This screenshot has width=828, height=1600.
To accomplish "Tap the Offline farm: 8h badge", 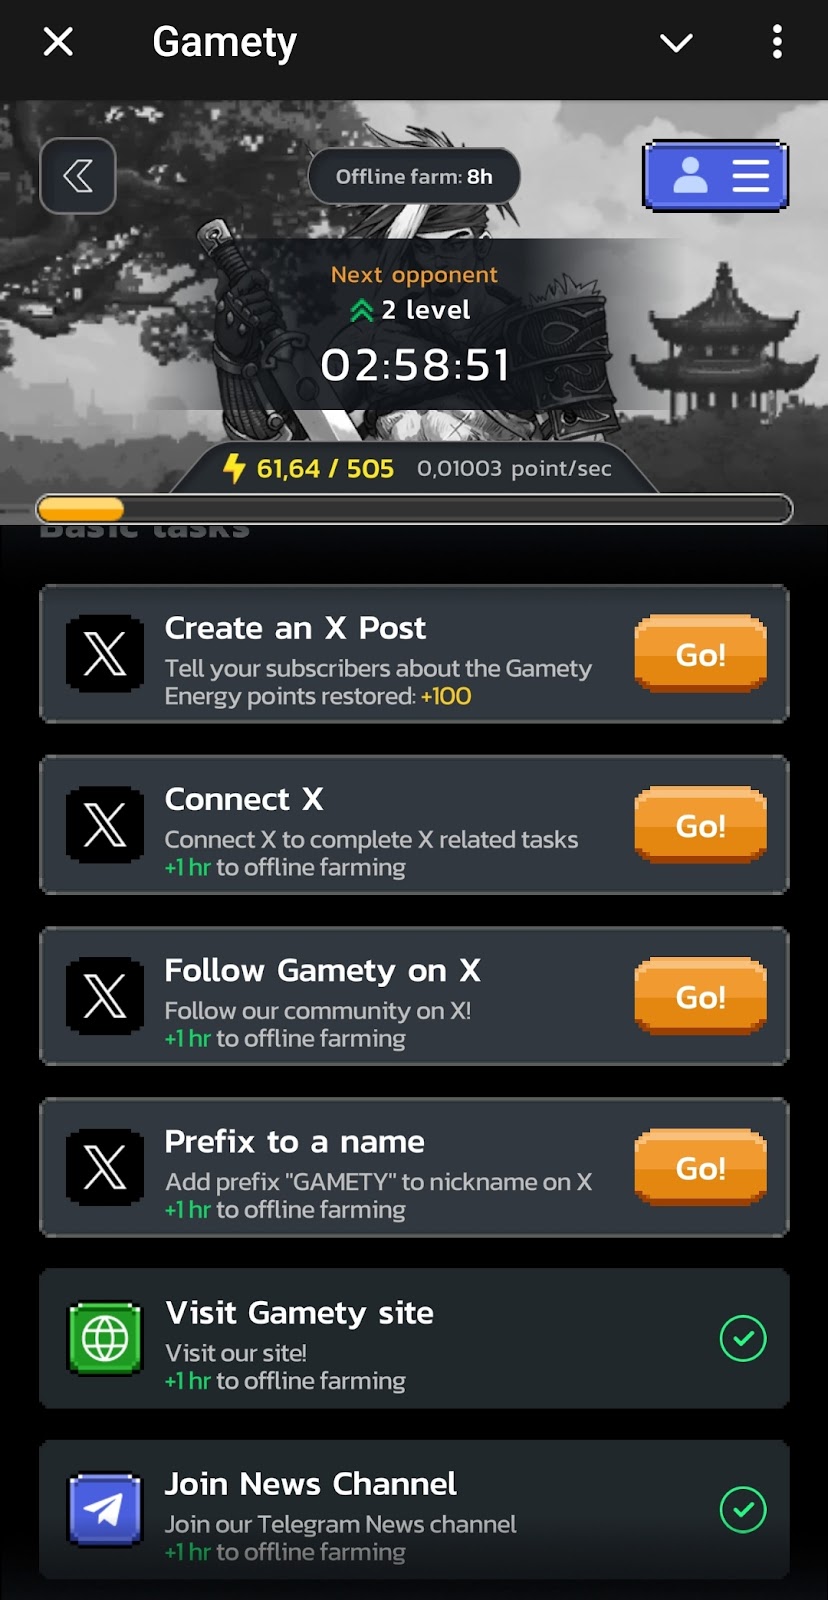I will pyautogui.click(x=414, y=177).
